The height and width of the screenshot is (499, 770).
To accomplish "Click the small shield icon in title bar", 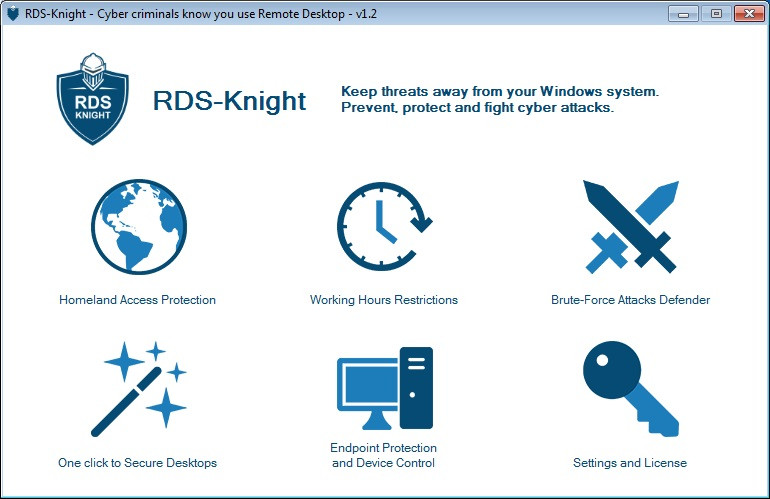I will click(x=13, y=14).
